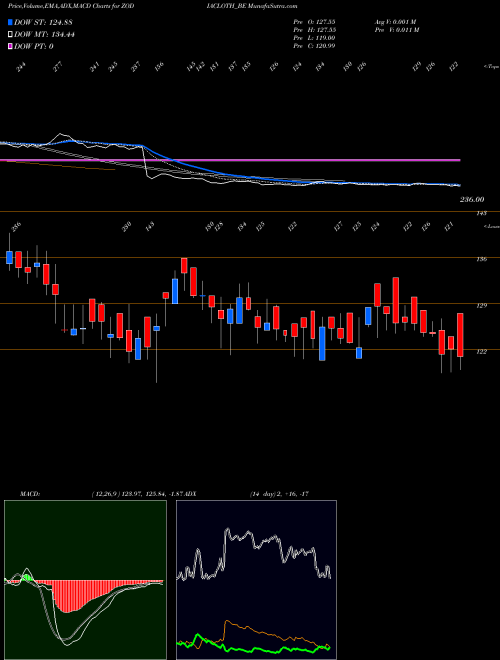This screenshot has width=500, height=660.
Task: Open the dark blue ADX indicator panel
Action: pyautogui.click(x=256, y=580)
